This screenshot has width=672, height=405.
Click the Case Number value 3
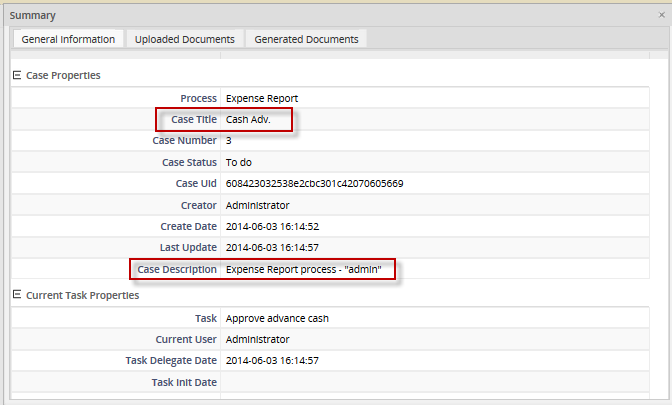(229, 141)
